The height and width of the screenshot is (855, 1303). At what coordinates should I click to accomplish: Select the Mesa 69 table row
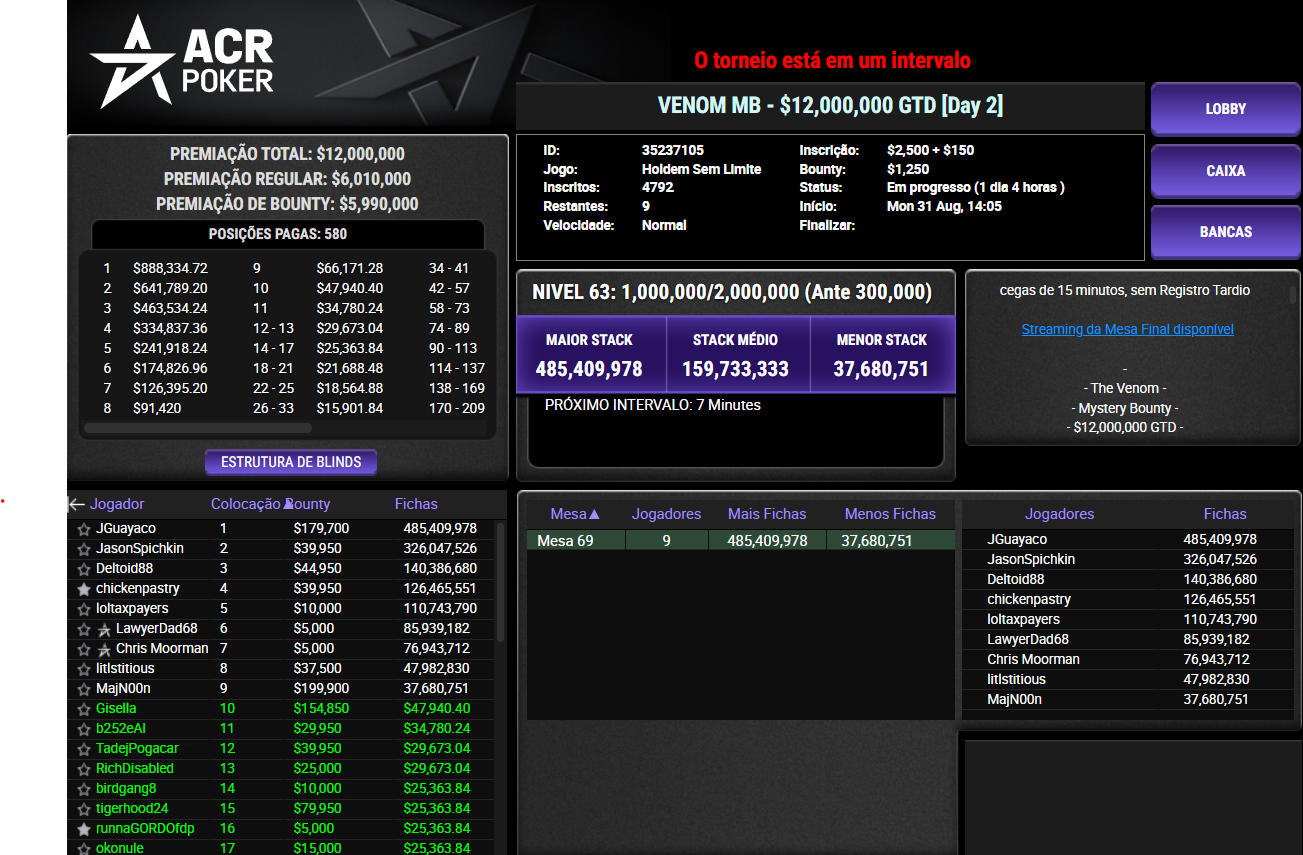741,540
